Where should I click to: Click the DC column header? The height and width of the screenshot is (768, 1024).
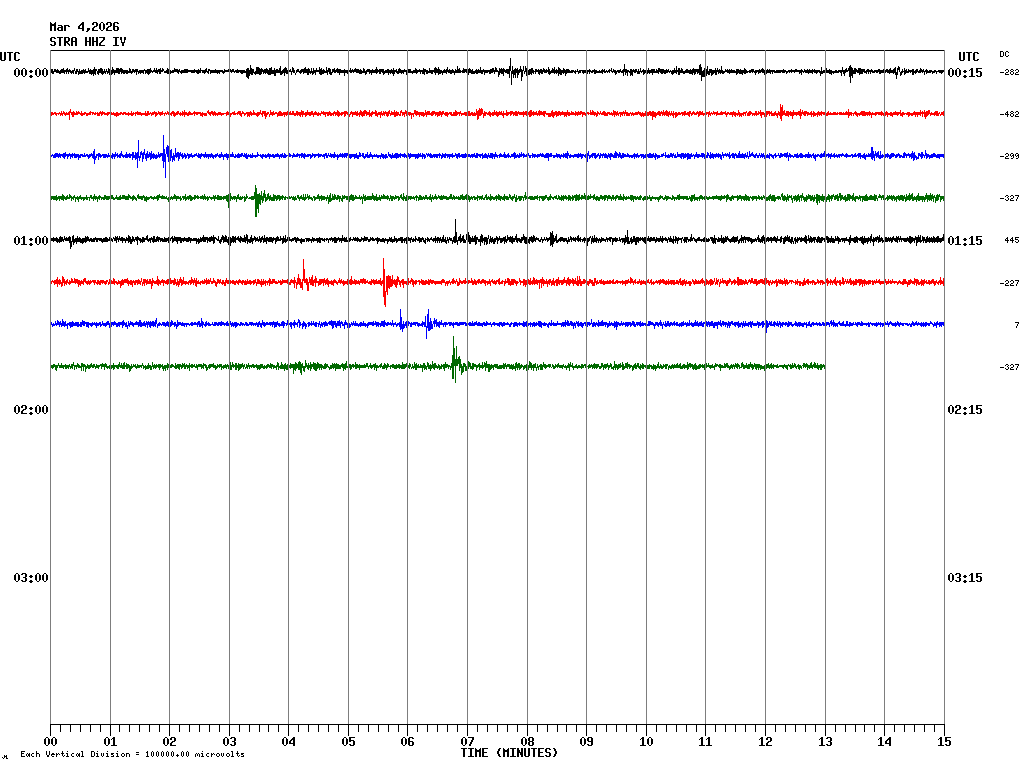point(1004,54)
